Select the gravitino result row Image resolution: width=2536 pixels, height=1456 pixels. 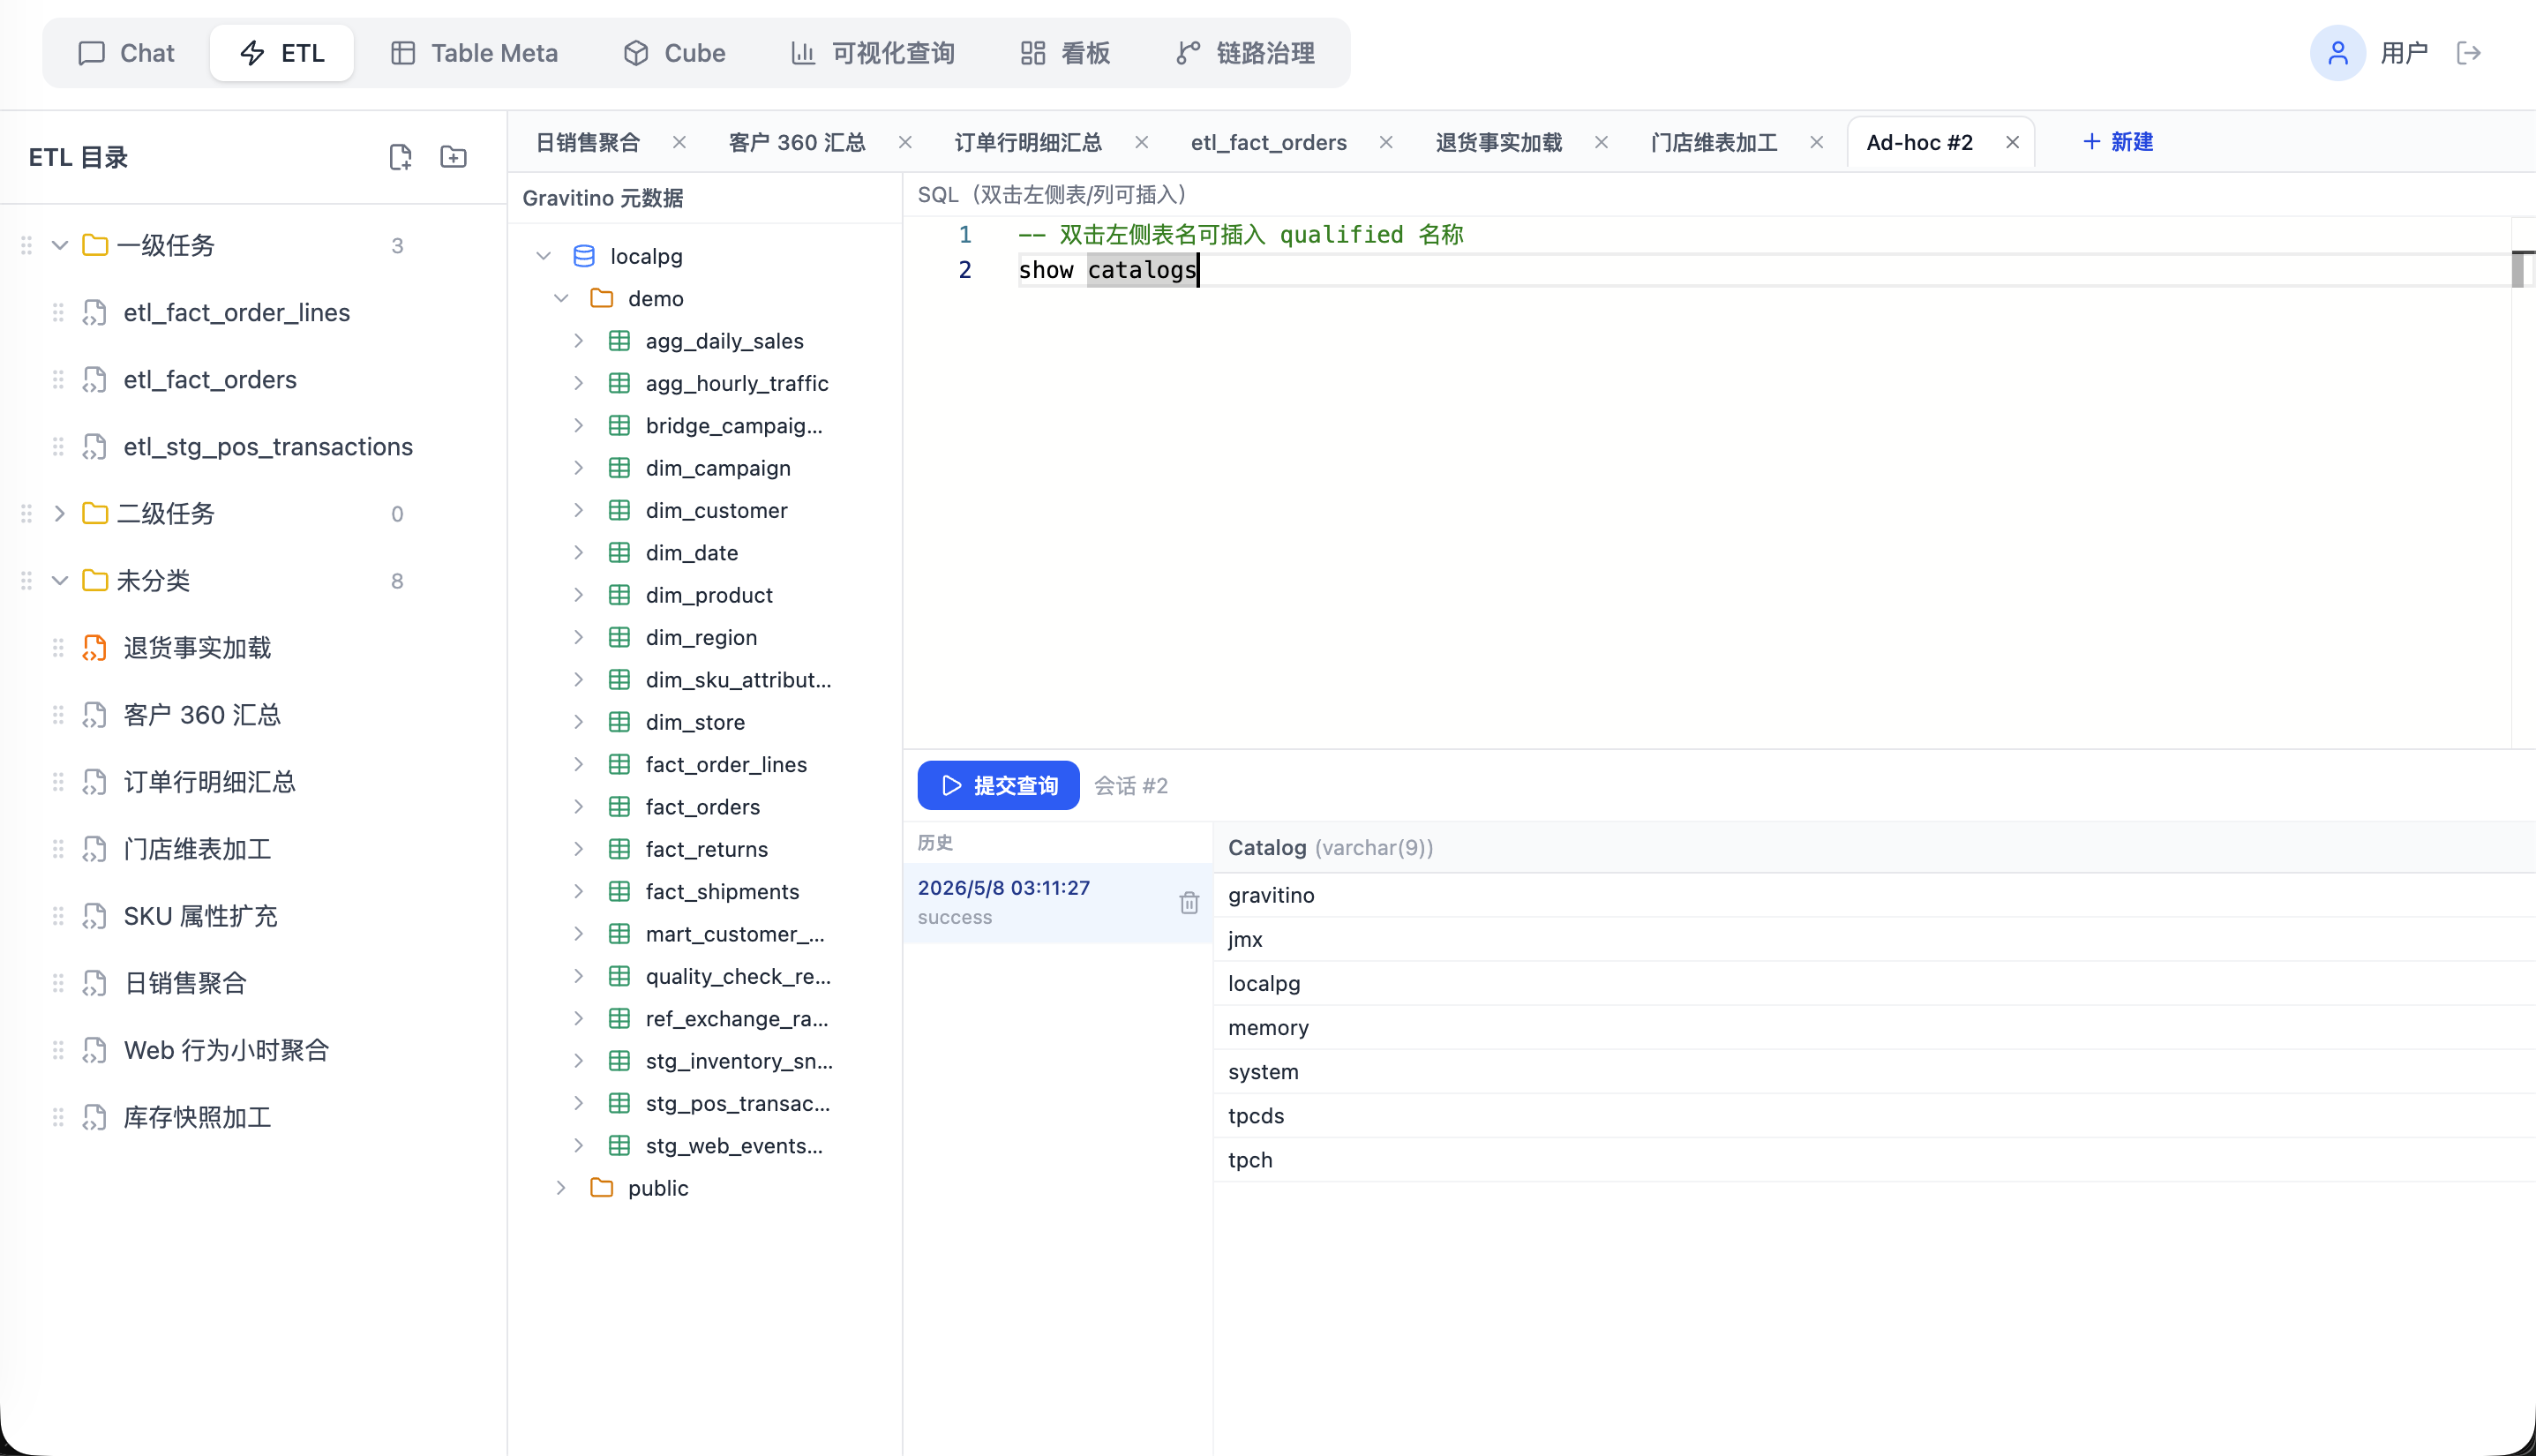(x=1874, y=895)
